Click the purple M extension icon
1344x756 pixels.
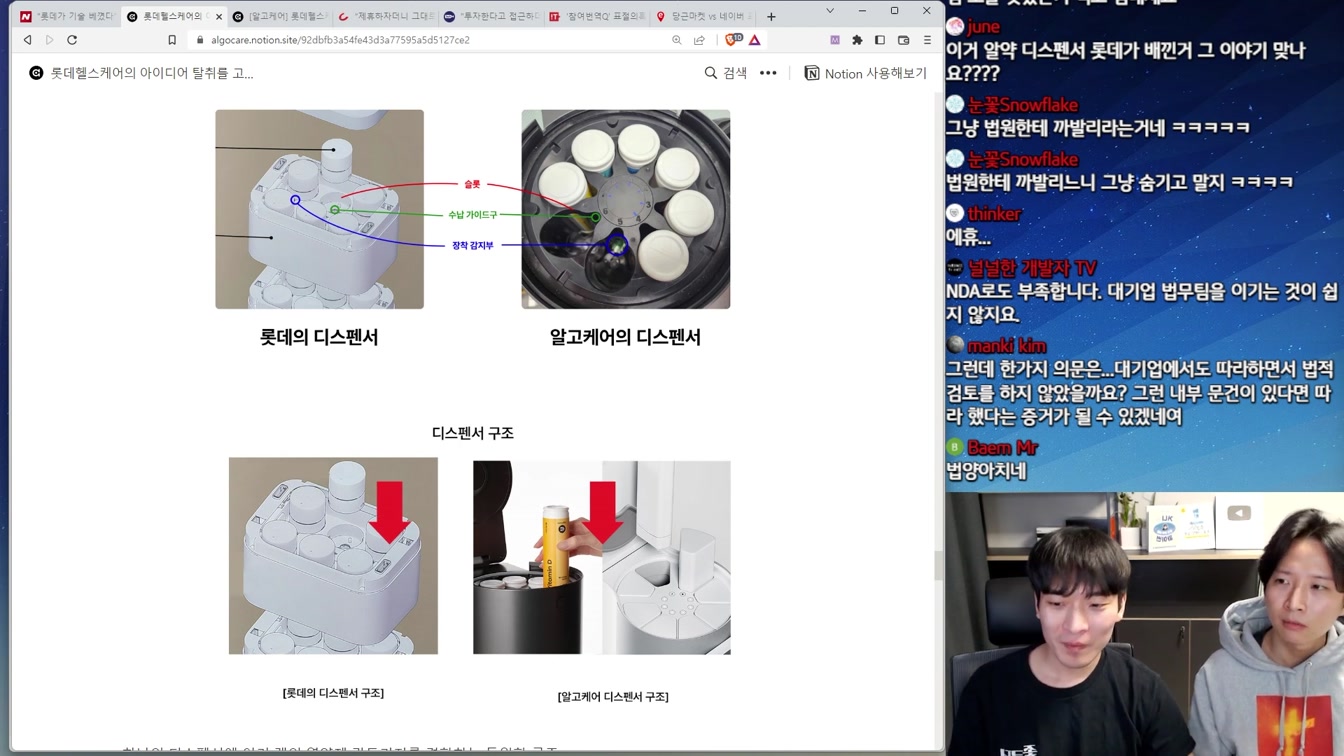pos(835,40)
